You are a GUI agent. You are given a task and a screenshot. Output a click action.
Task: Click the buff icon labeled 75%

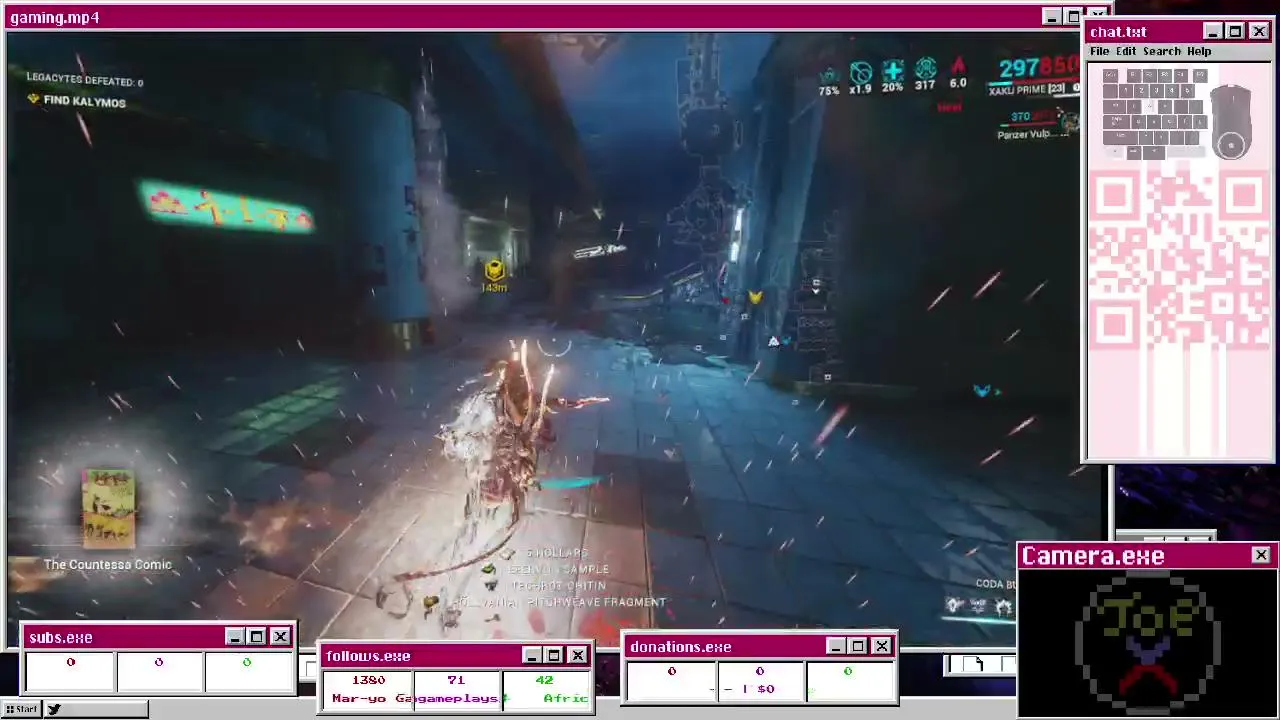(829, 75)
